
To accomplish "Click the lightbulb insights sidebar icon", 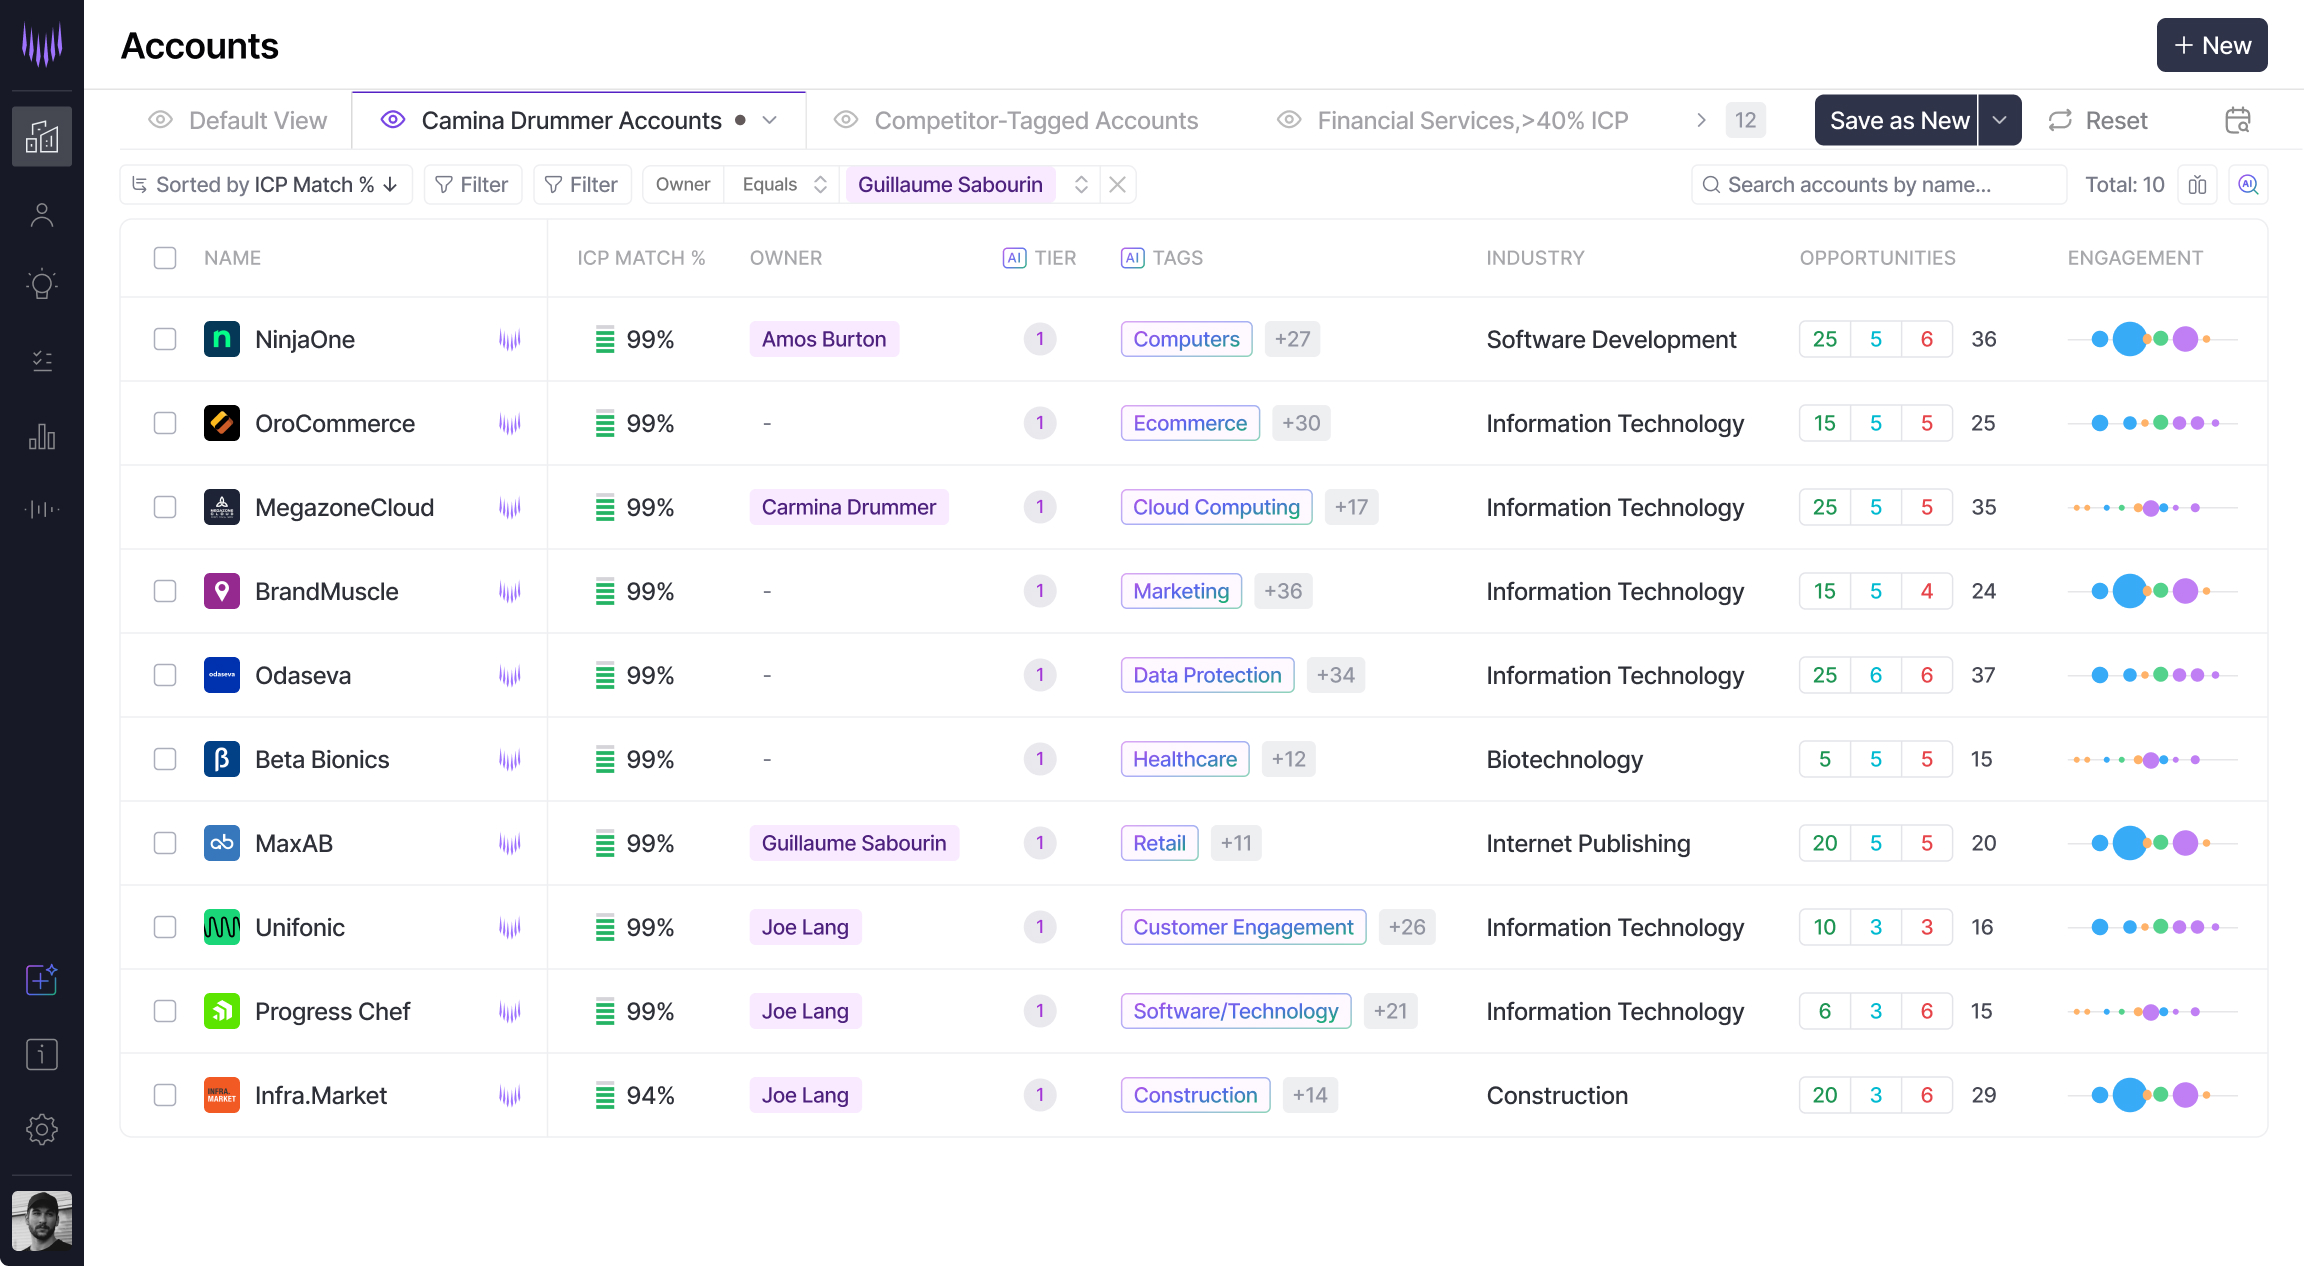I will click(x=41, y=285).
